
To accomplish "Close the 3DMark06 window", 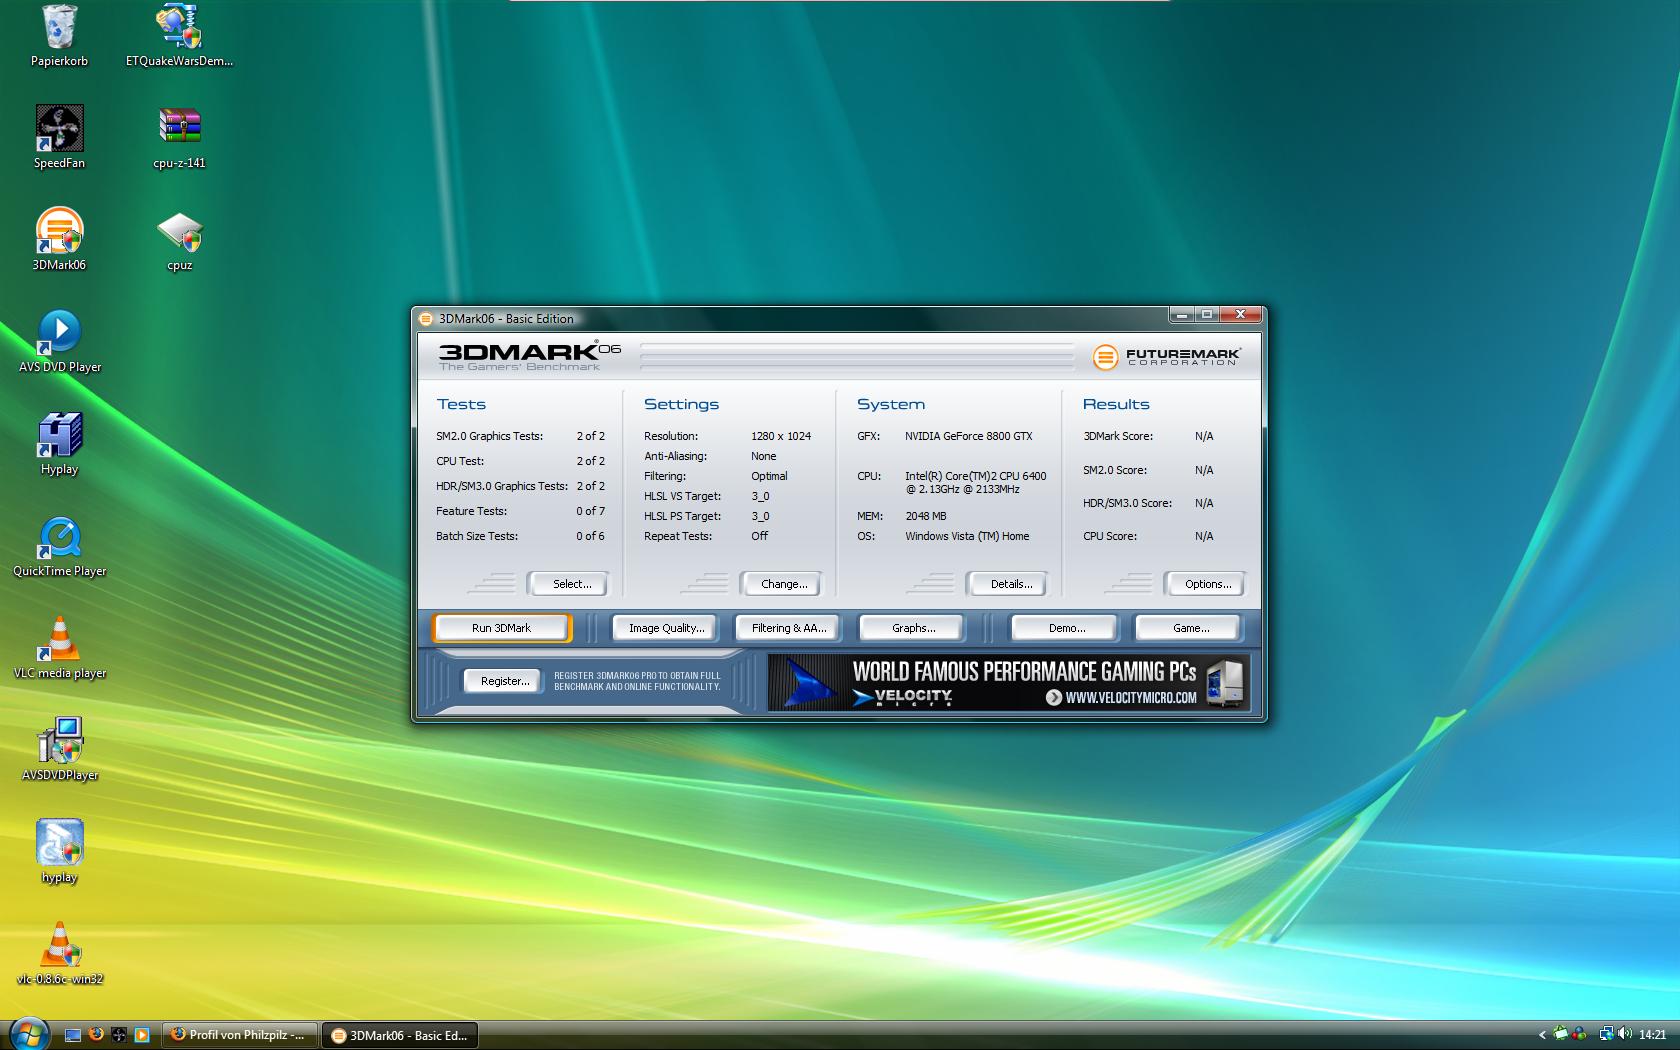I will tap(1240, 314).
